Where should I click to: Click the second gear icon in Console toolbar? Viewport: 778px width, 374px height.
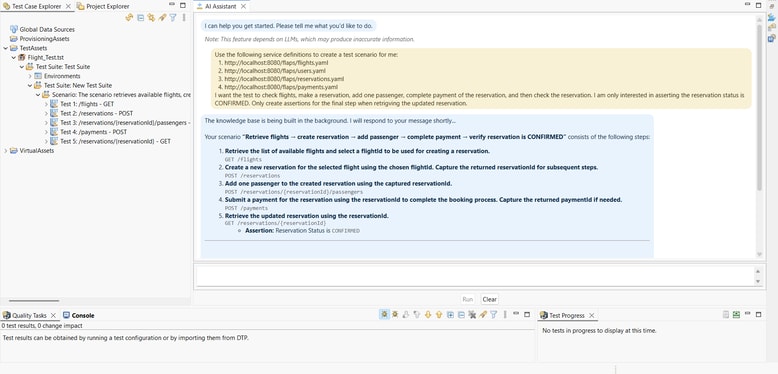tap(395, 314)
